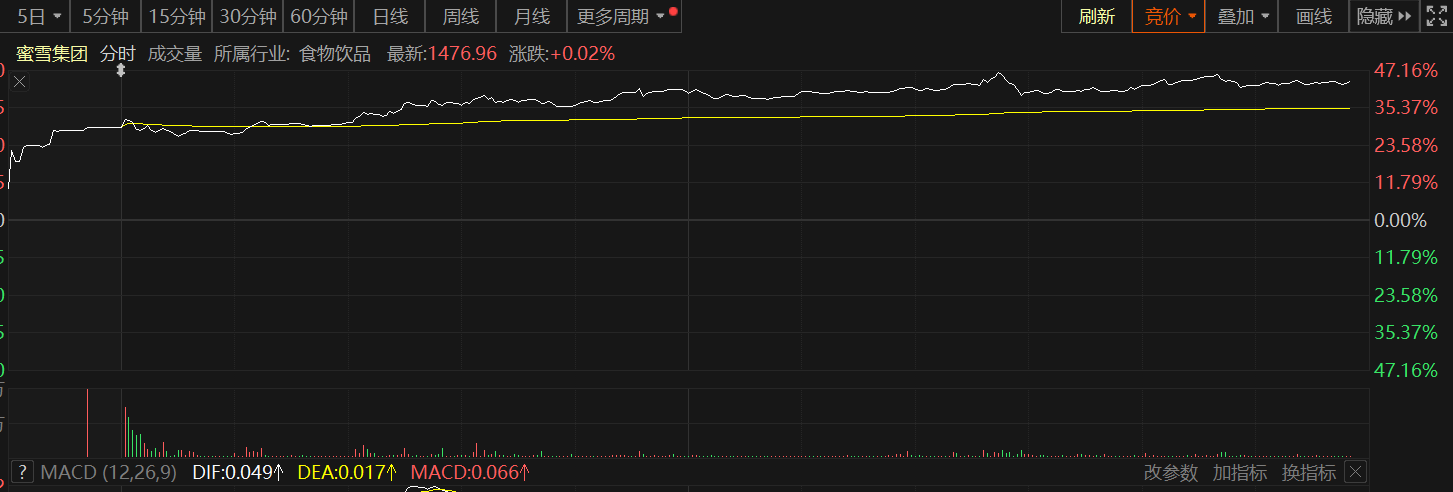The width and height of the screenshot is (1453, 492).
Task: Close the MACD indicator panel
Action: [x=1355, y=472]
